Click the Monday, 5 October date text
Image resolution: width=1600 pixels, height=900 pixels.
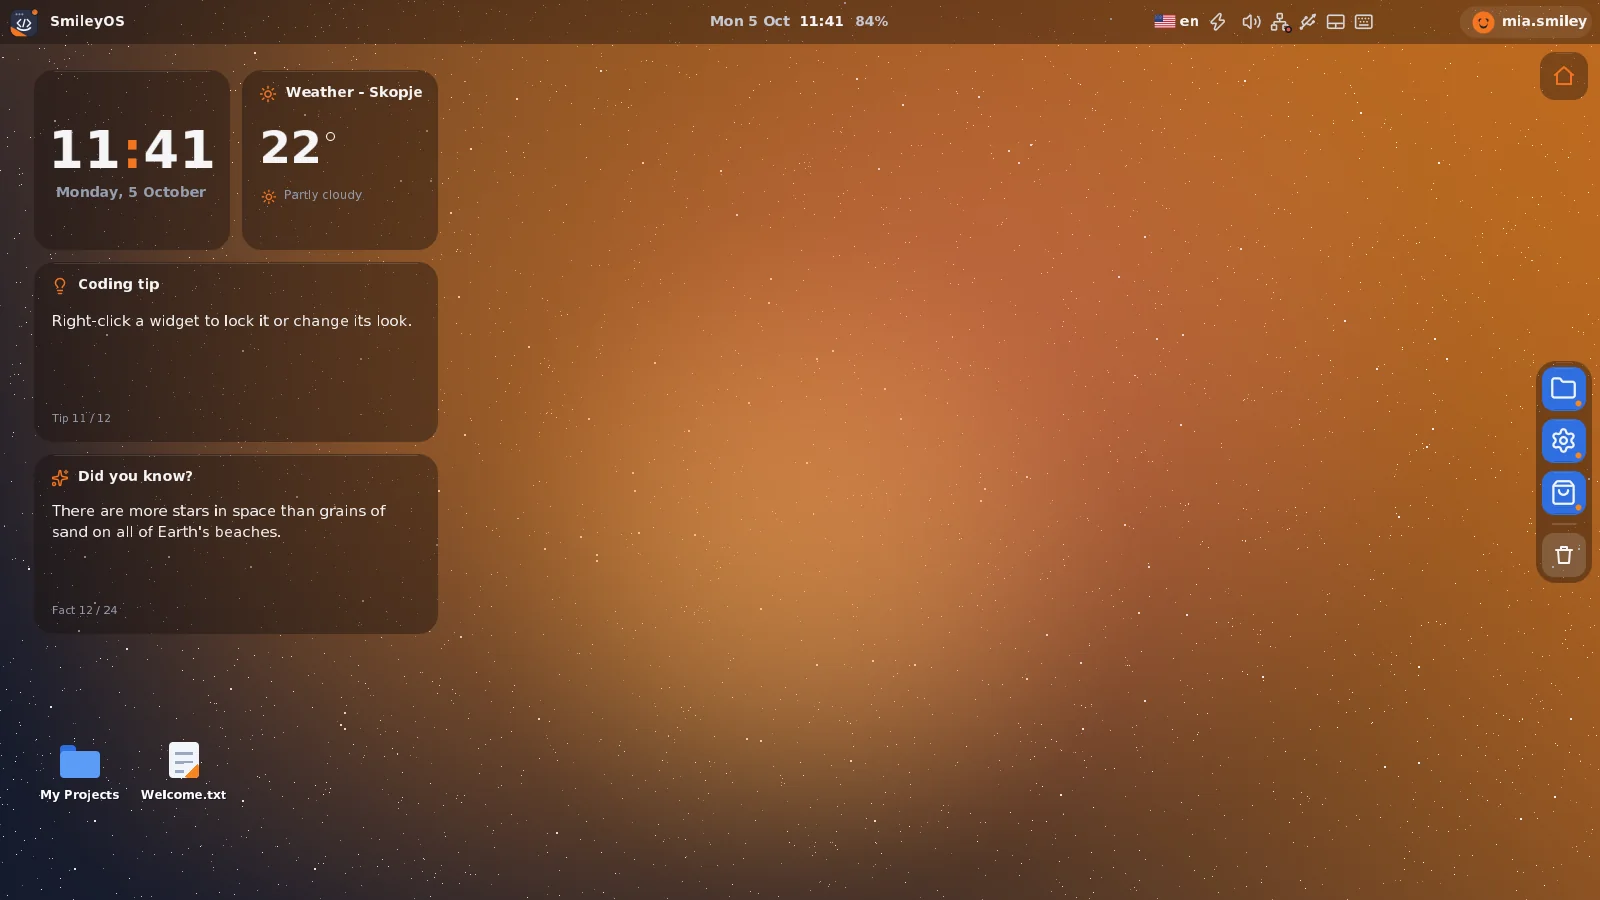pos(131,192)
